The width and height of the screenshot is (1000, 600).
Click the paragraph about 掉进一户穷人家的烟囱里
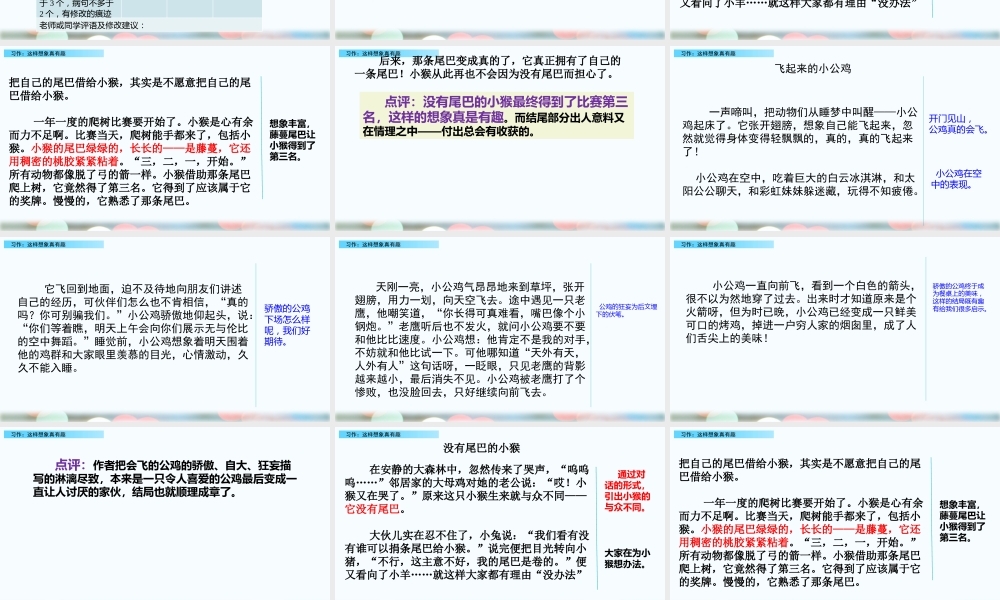[x=801, y=312]
